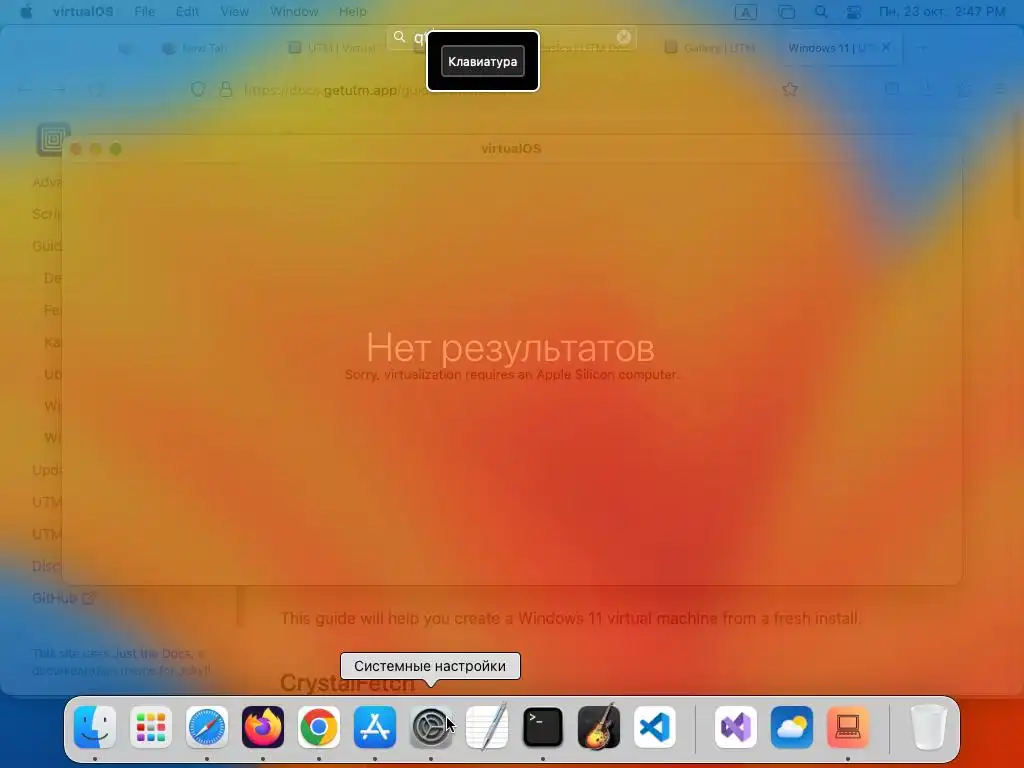Launch Safari from the Dock
The height and width of the screenshot is (768, 1024).
pyautogui.click(x=207, y=727)
